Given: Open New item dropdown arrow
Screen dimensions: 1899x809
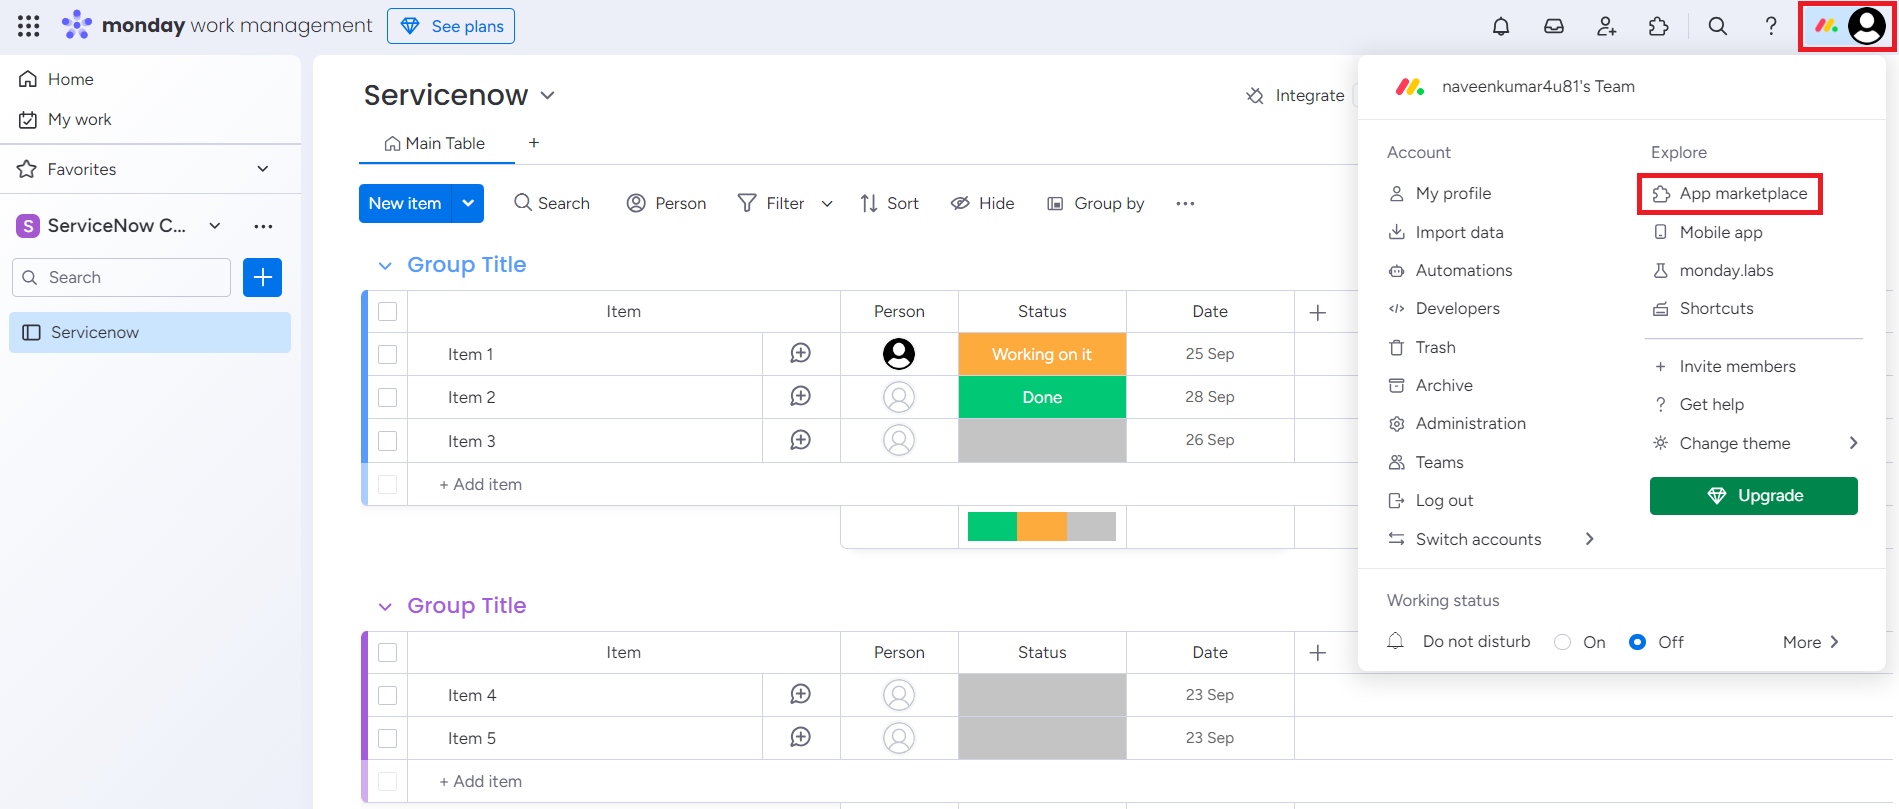Looking at the screenshot, I should [x=468, y=203].
